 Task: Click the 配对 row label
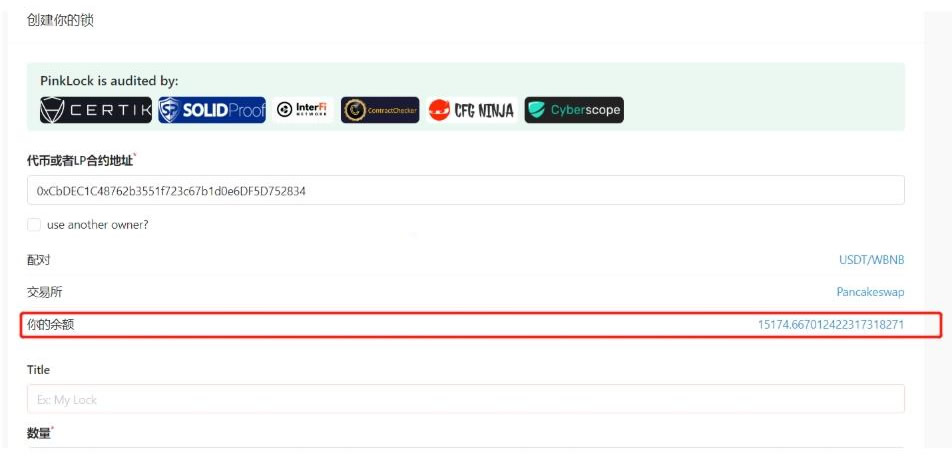(x=38, y=260)
